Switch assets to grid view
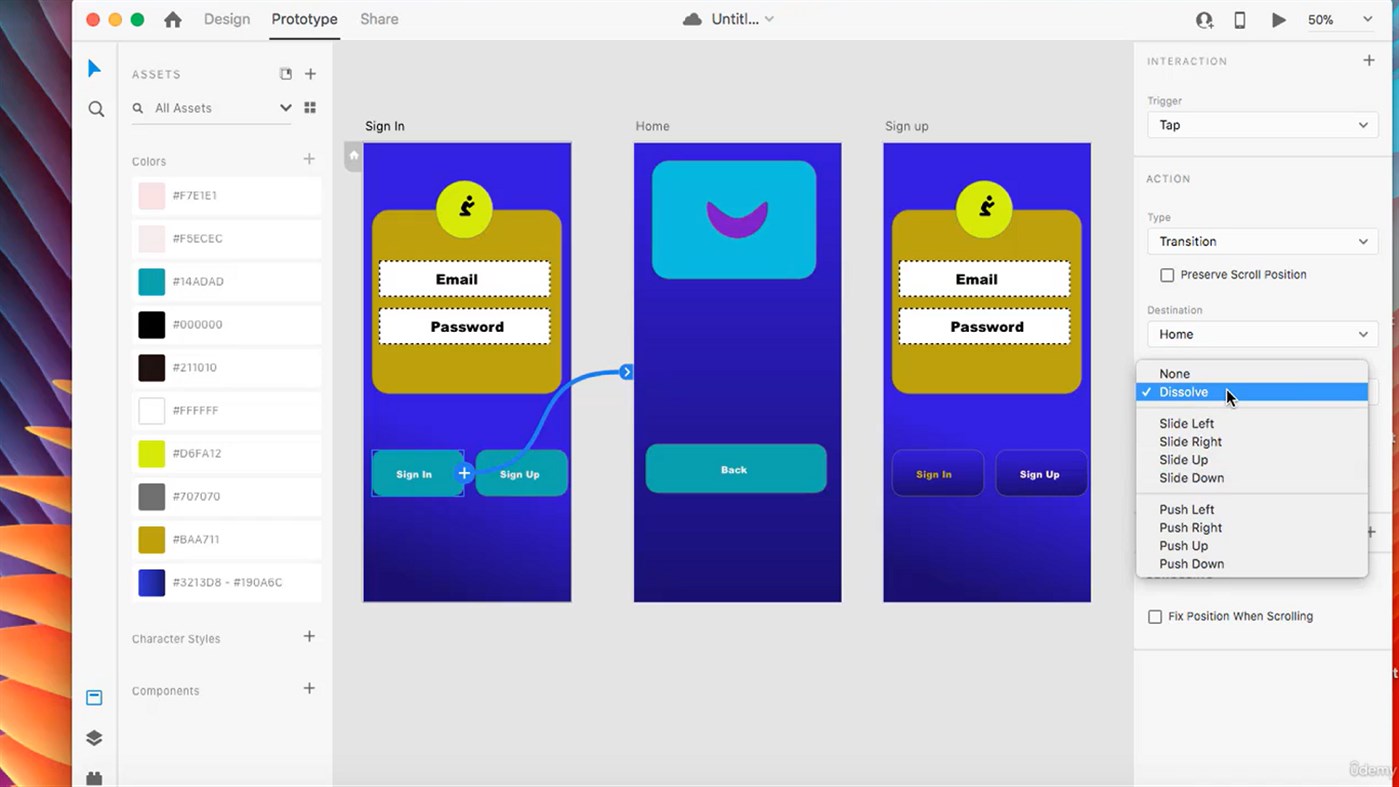Screen dimensions: 1399x787 coord(310,107)
